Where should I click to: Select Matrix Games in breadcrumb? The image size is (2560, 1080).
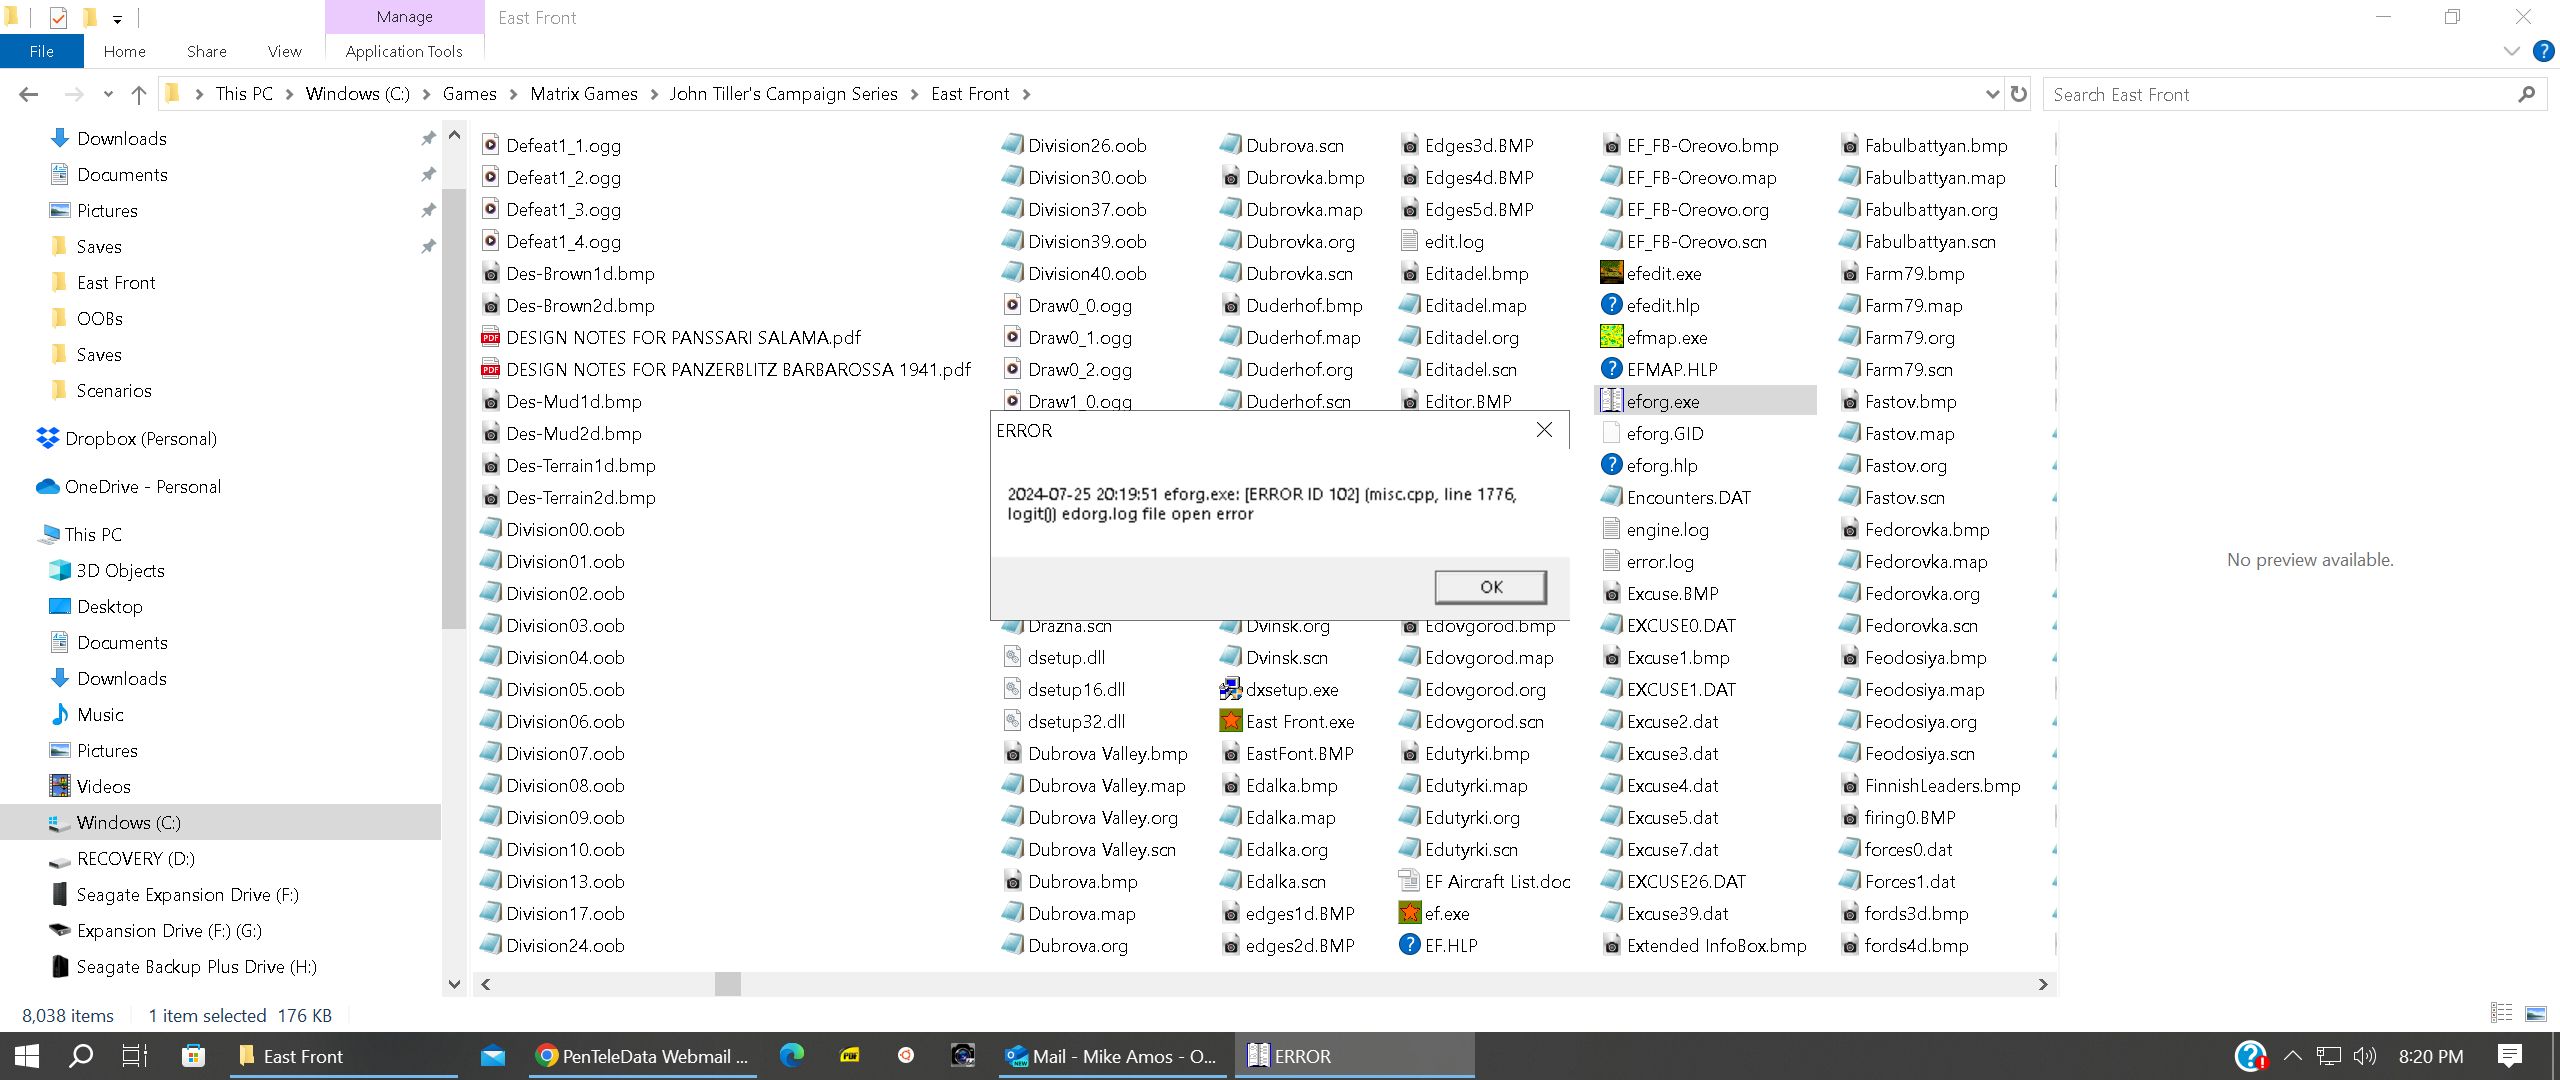coord(583,94)
